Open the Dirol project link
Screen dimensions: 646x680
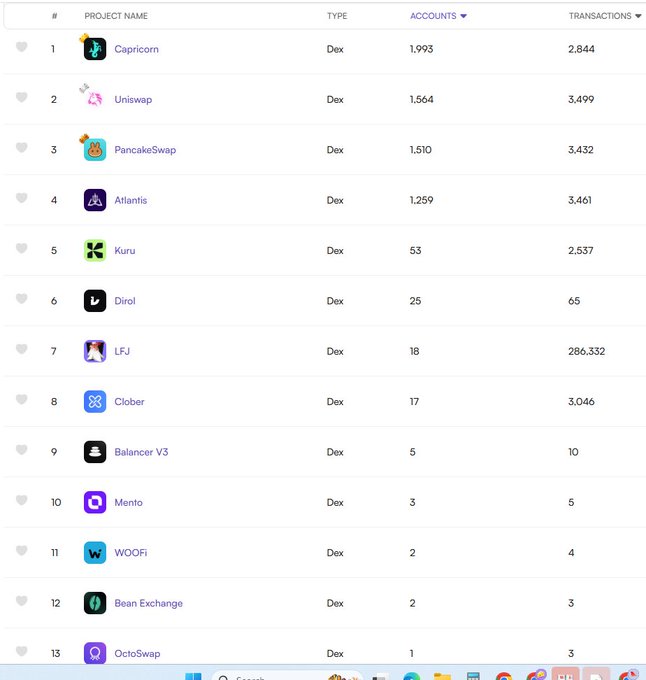pos(125,301)
